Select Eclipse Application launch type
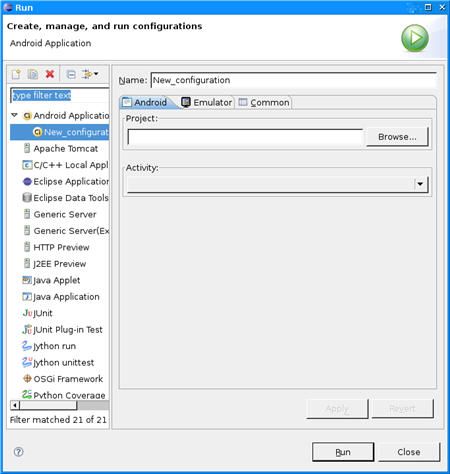The height and width of the screenshot is (474, 450). (x=66, y=181)
